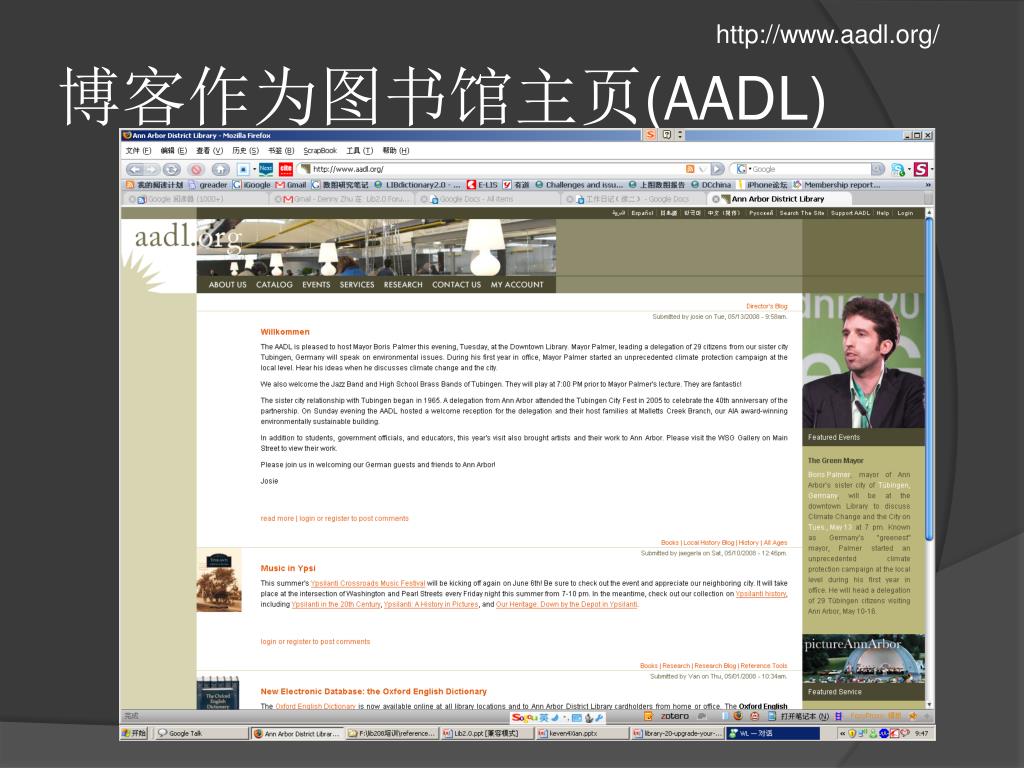
Task: Click Membership report bookmark
Action: (x=837, y=185)
